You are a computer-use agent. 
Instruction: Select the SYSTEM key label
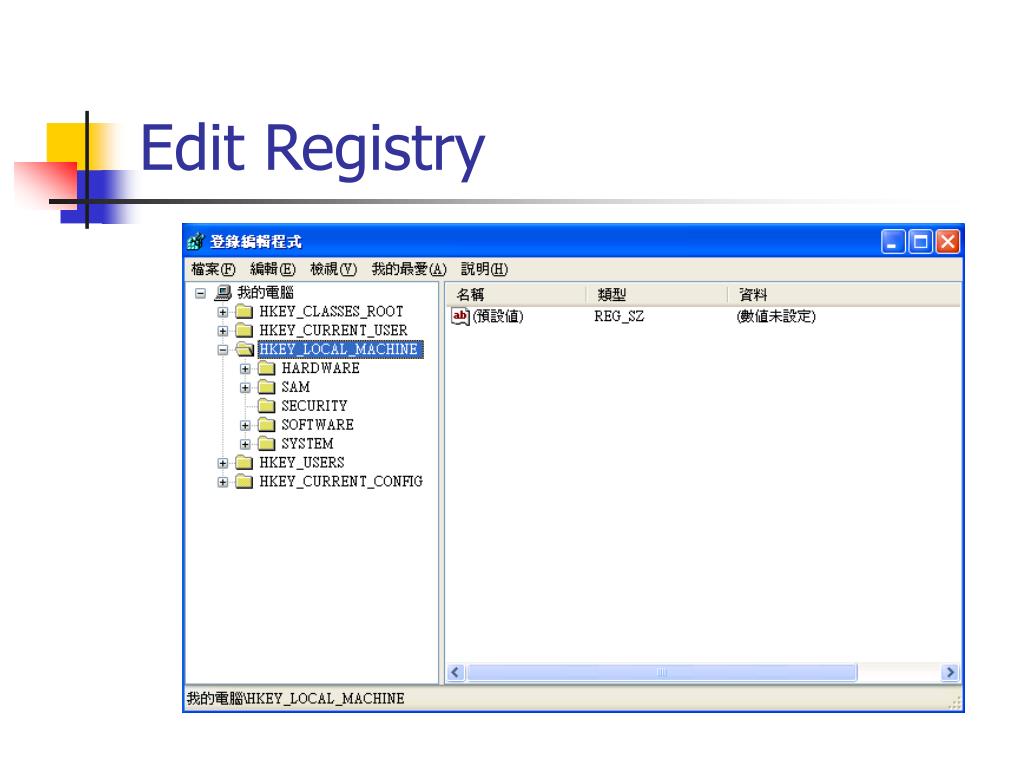click(307, 444)
